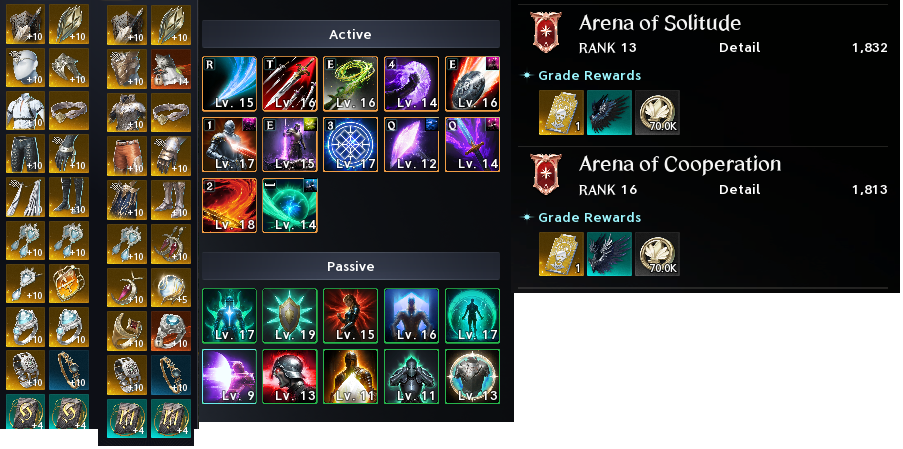Click the golden shield passive Lv. 19

click(290, 316)
